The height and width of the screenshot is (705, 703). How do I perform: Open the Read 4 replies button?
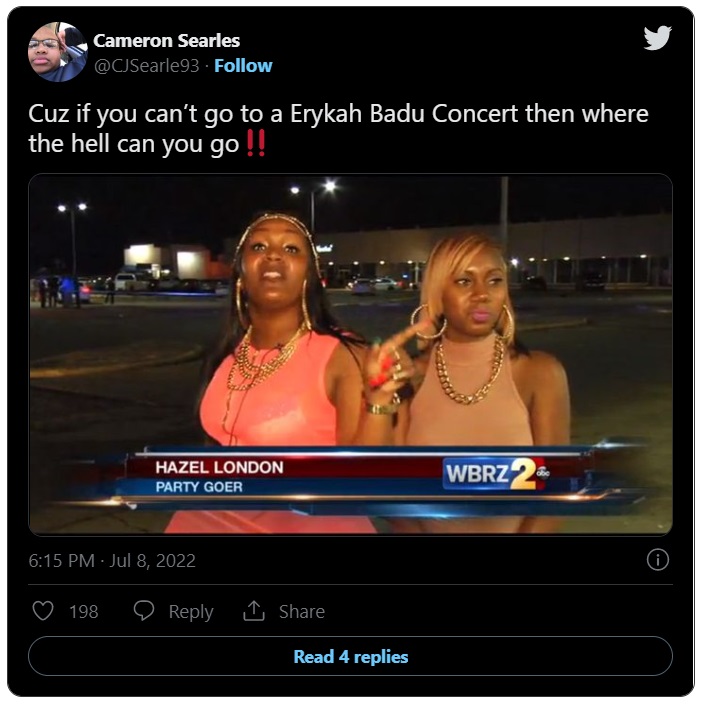click(351, 656)
